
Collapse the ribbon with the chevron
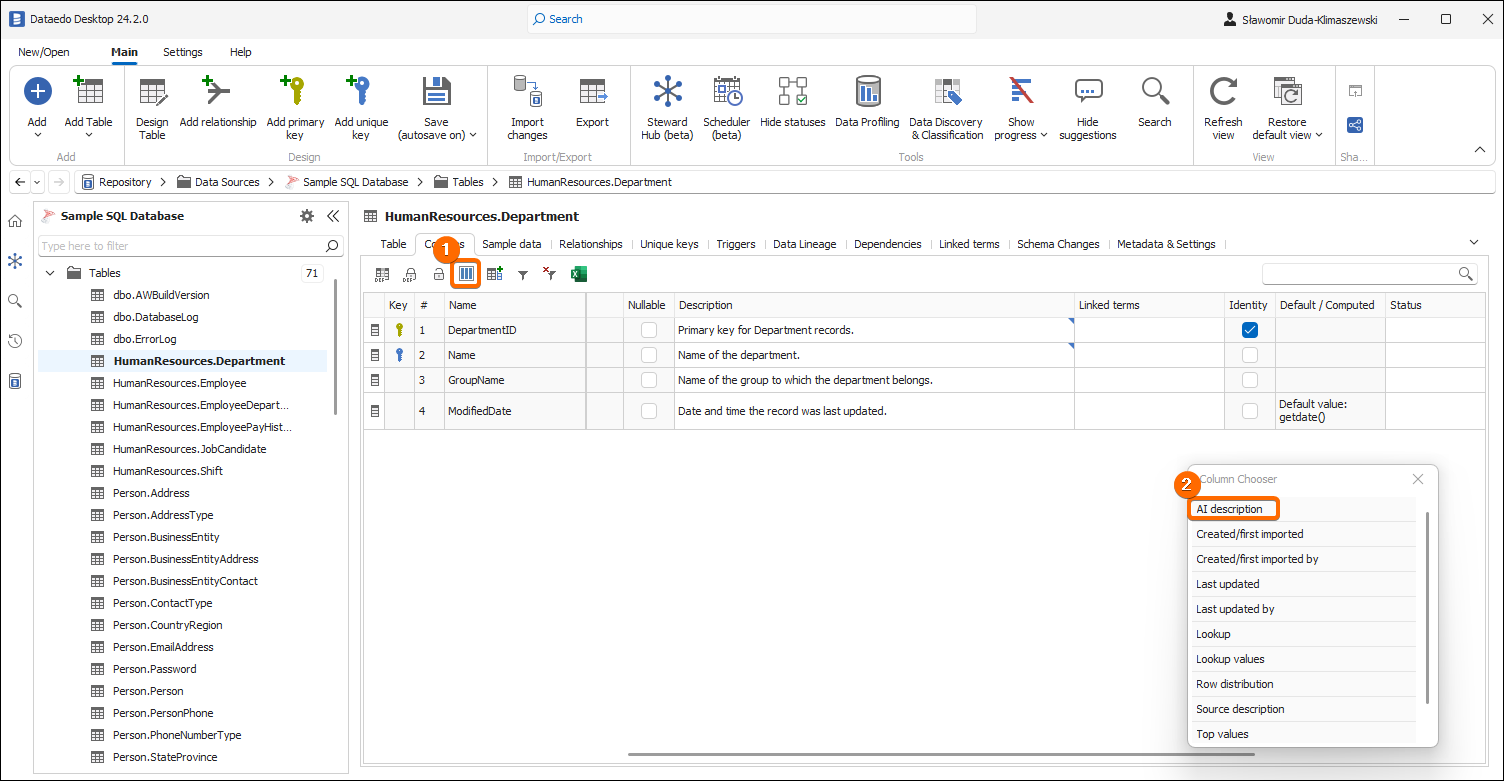(x=1479, y=150)
